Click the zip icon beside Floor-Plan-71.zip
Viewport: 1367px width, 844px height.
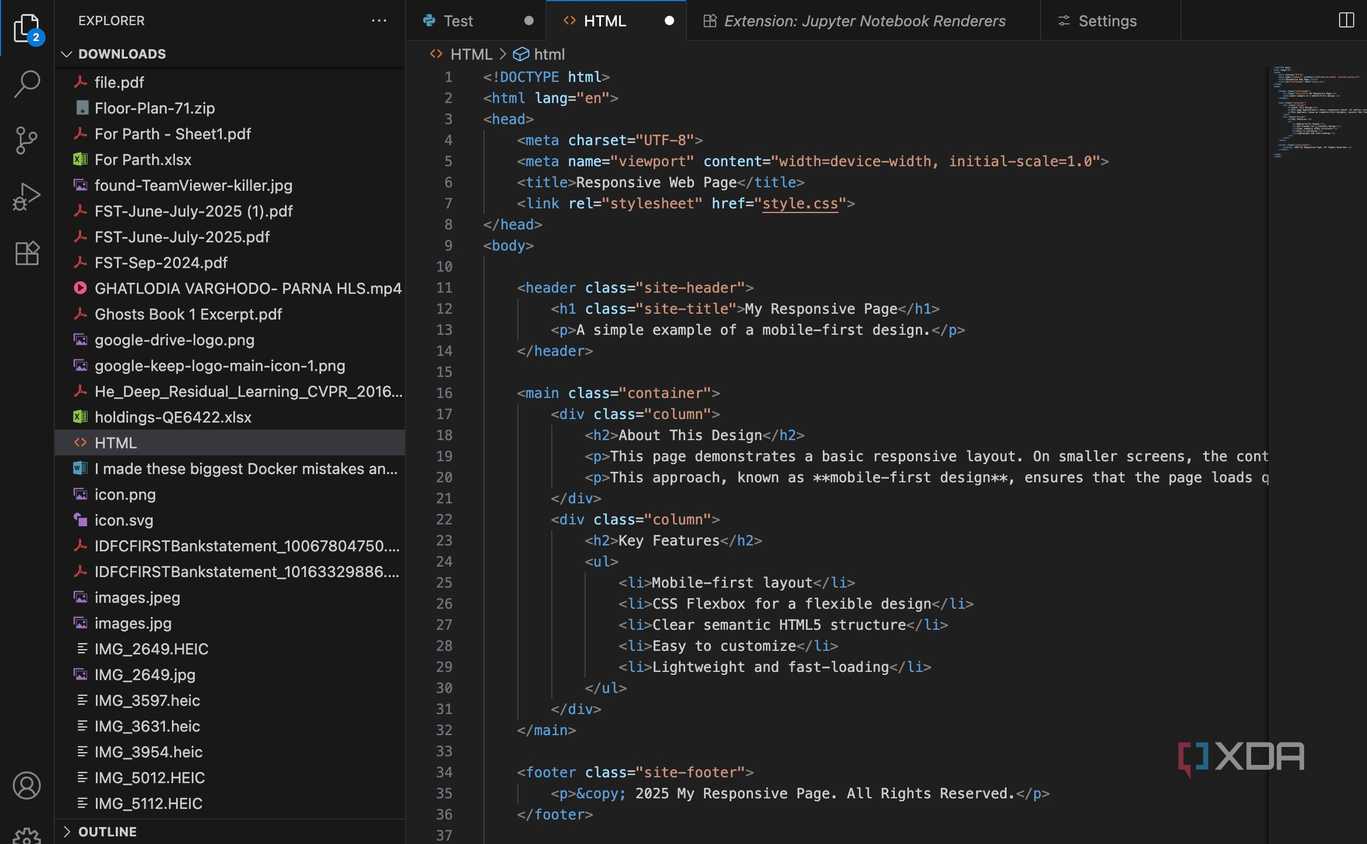(x=81, y=108)
